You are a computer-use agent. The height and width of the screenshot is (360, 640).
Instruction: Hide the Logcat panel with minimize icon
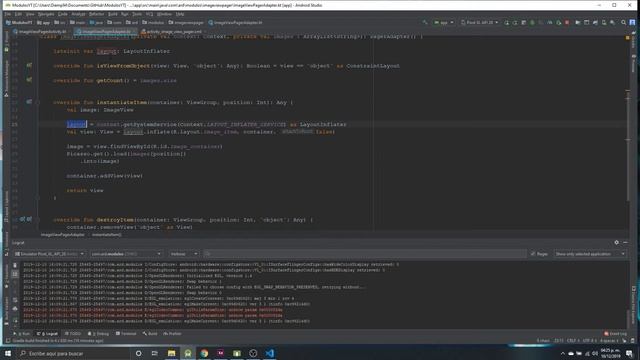(625, 242)
